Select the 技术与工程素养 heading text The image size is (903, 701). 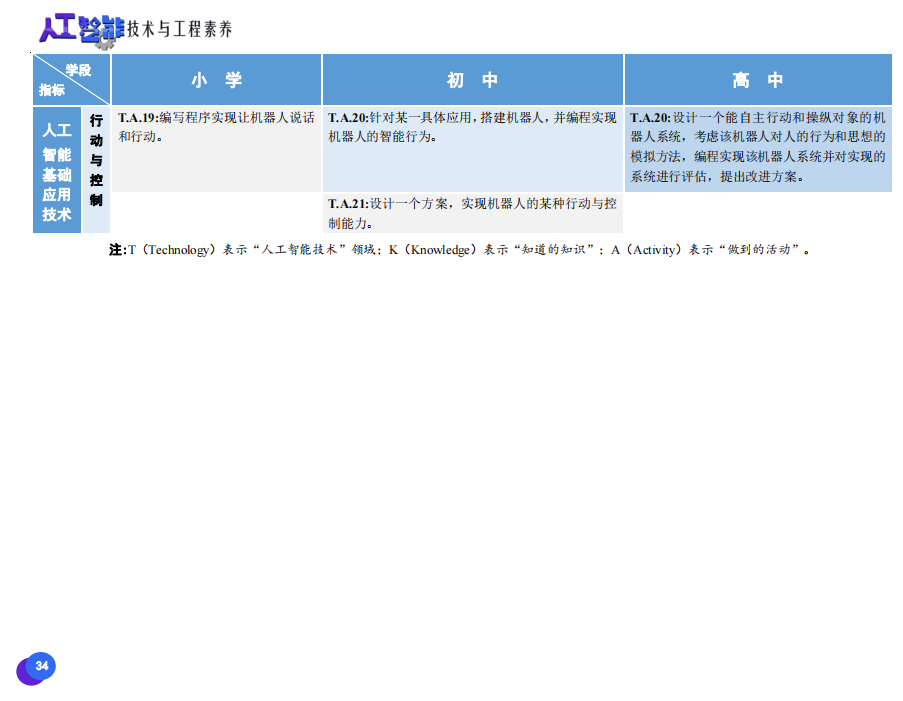[179, 30]
